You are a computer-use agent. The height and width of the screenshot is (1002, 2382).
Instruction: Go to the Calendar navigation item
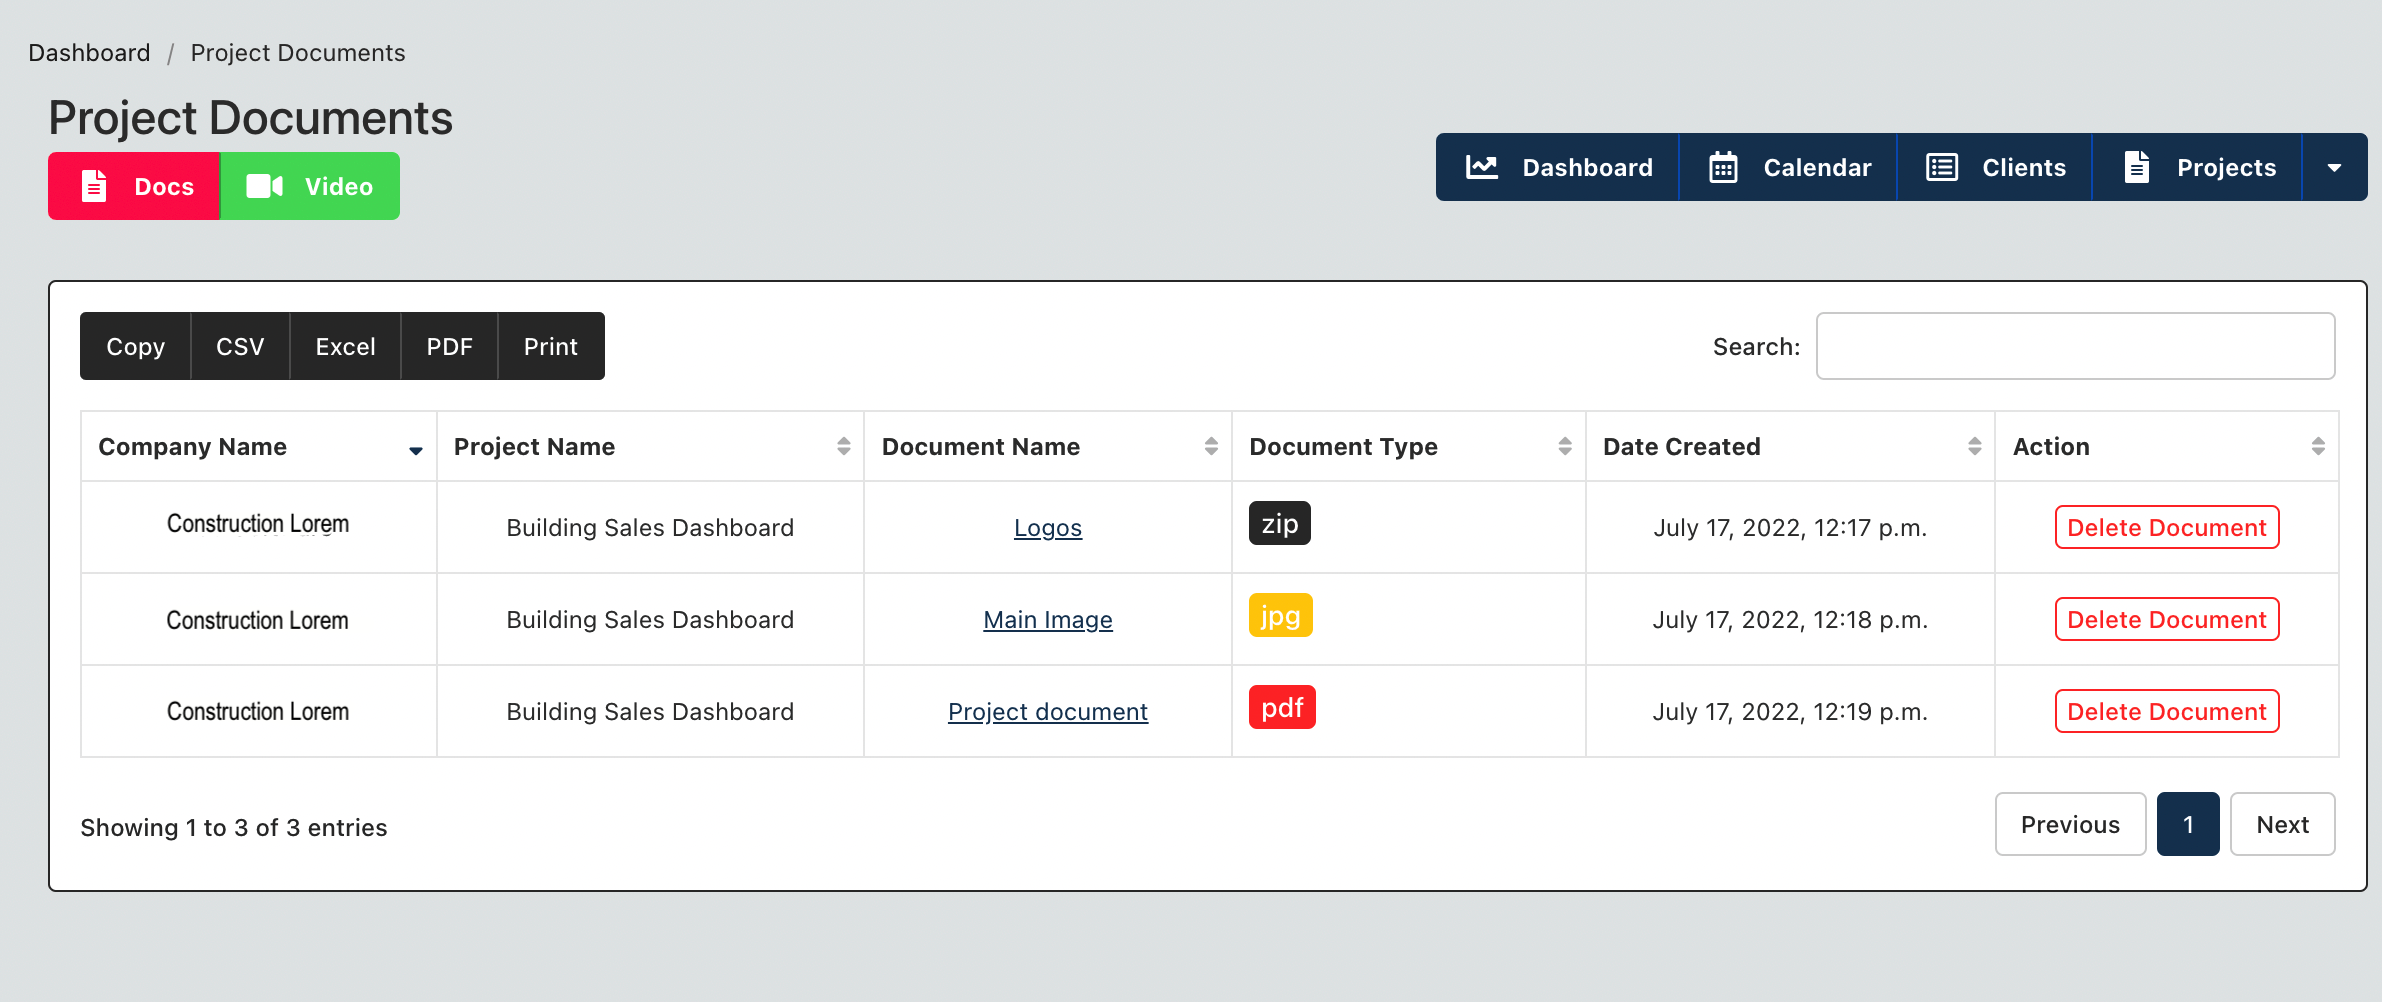[1789, 167]
